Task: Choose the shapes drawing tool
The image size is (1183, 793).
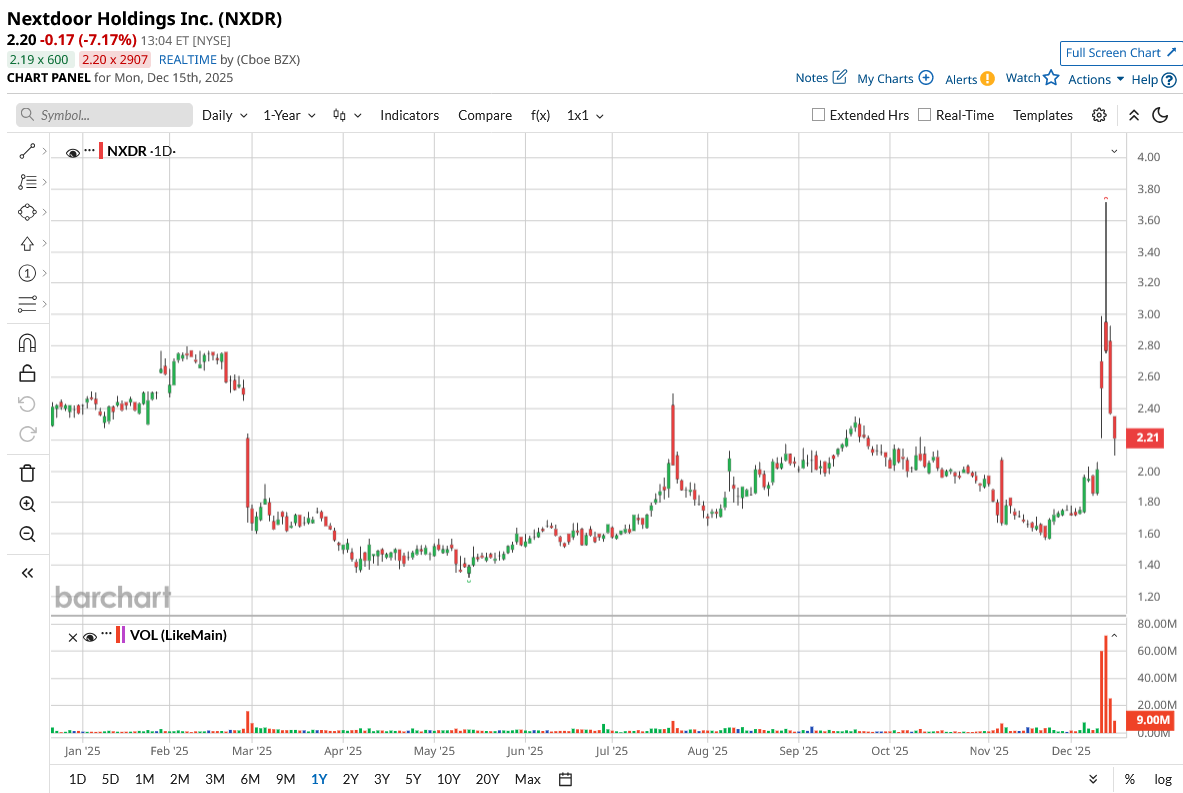Action: click(27, 212)
